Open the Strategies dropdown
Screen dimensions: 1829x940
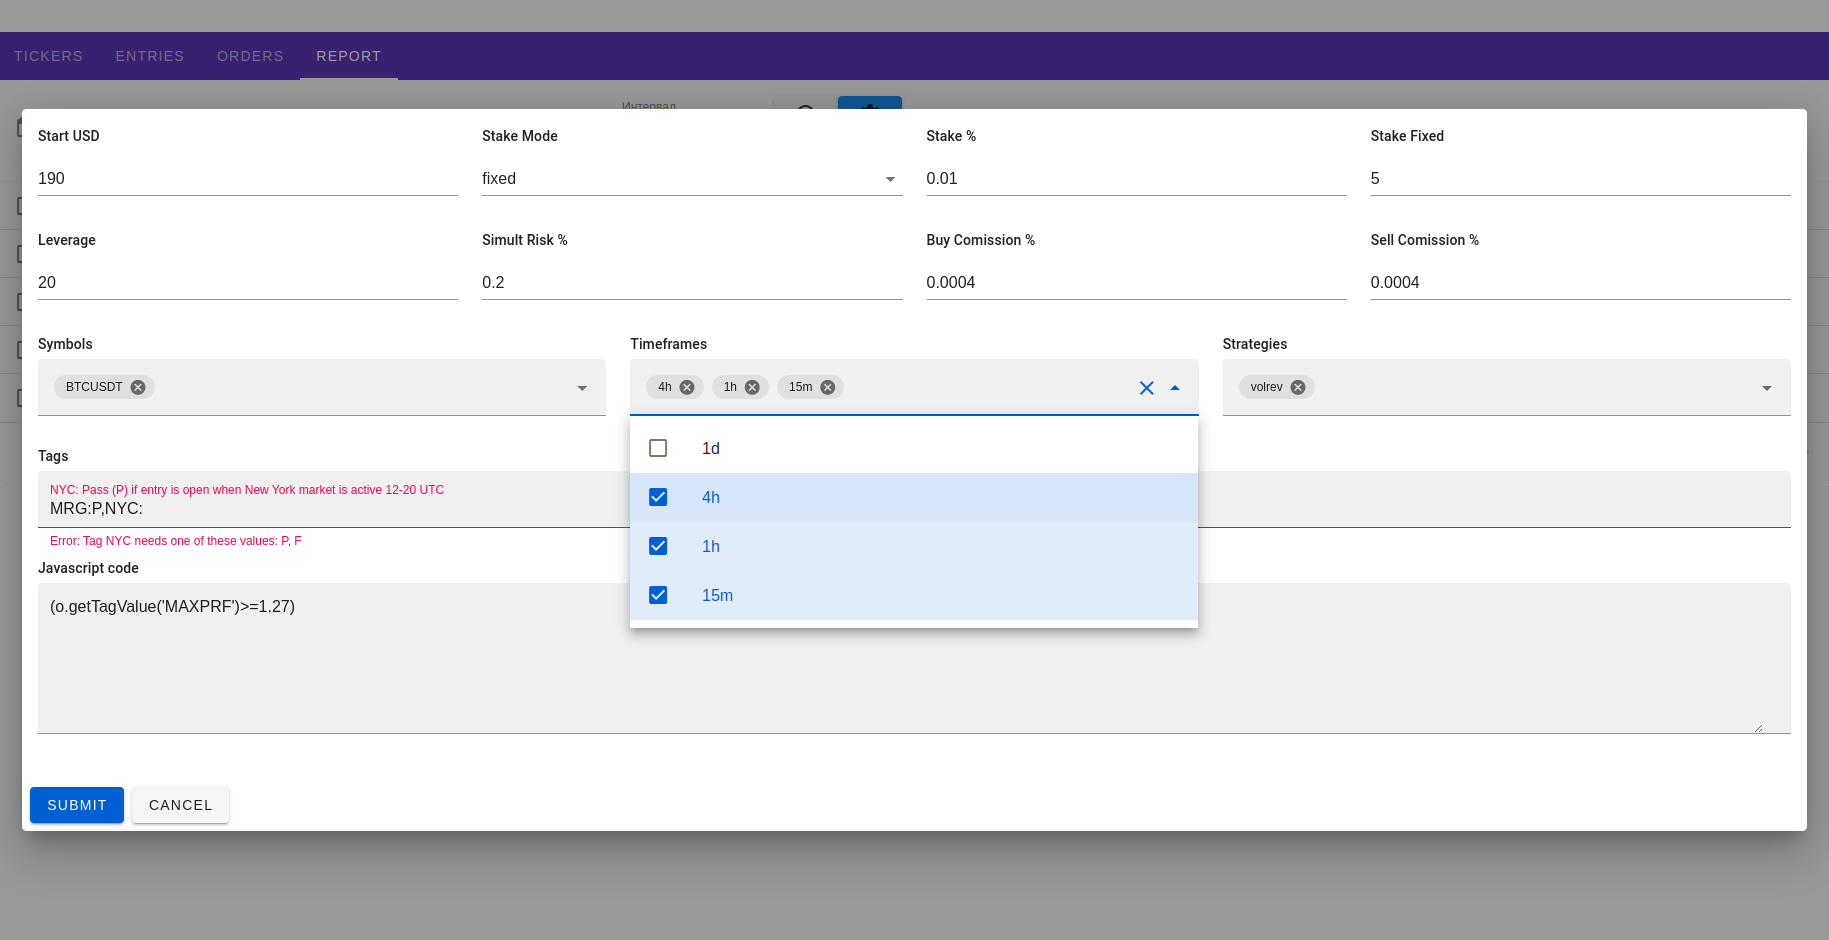tap(1766, 387)
